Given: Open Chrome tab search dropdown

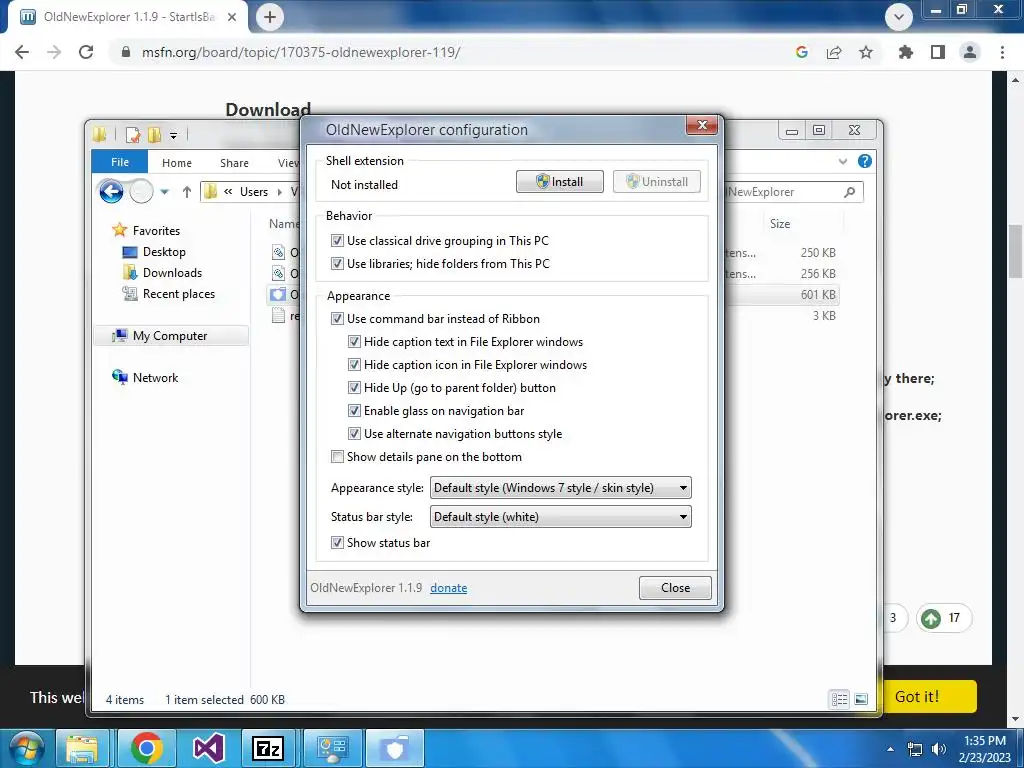Looking at the screenshot, I should 899,17.
